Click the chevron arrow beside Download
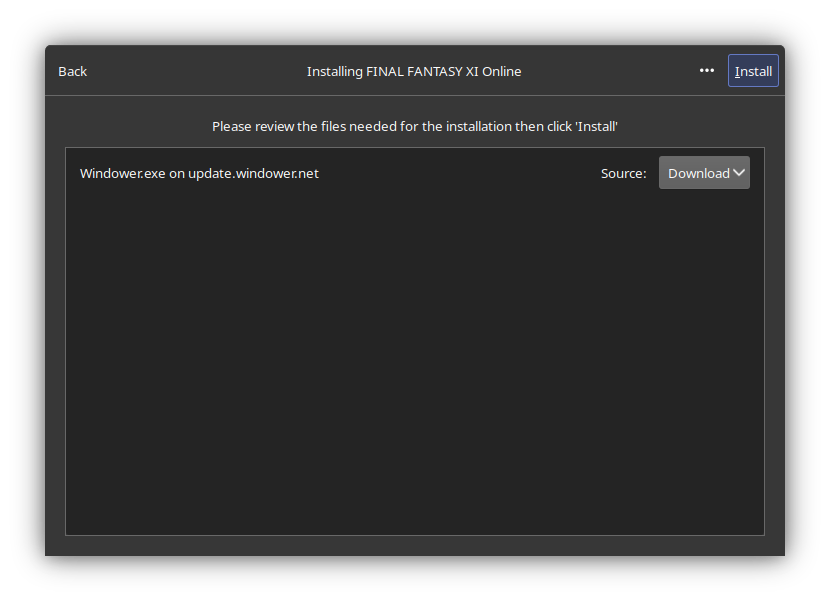The image size is (830, 601). (739, 173)
